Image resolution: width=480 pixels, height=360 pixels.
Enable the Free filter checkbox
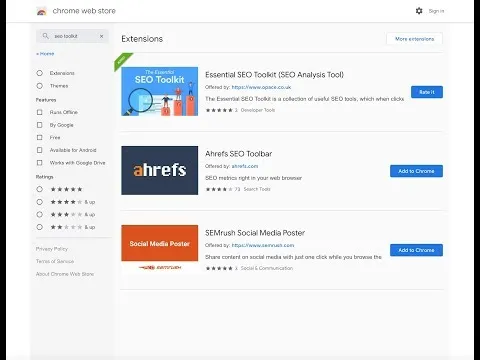(40, 137)
